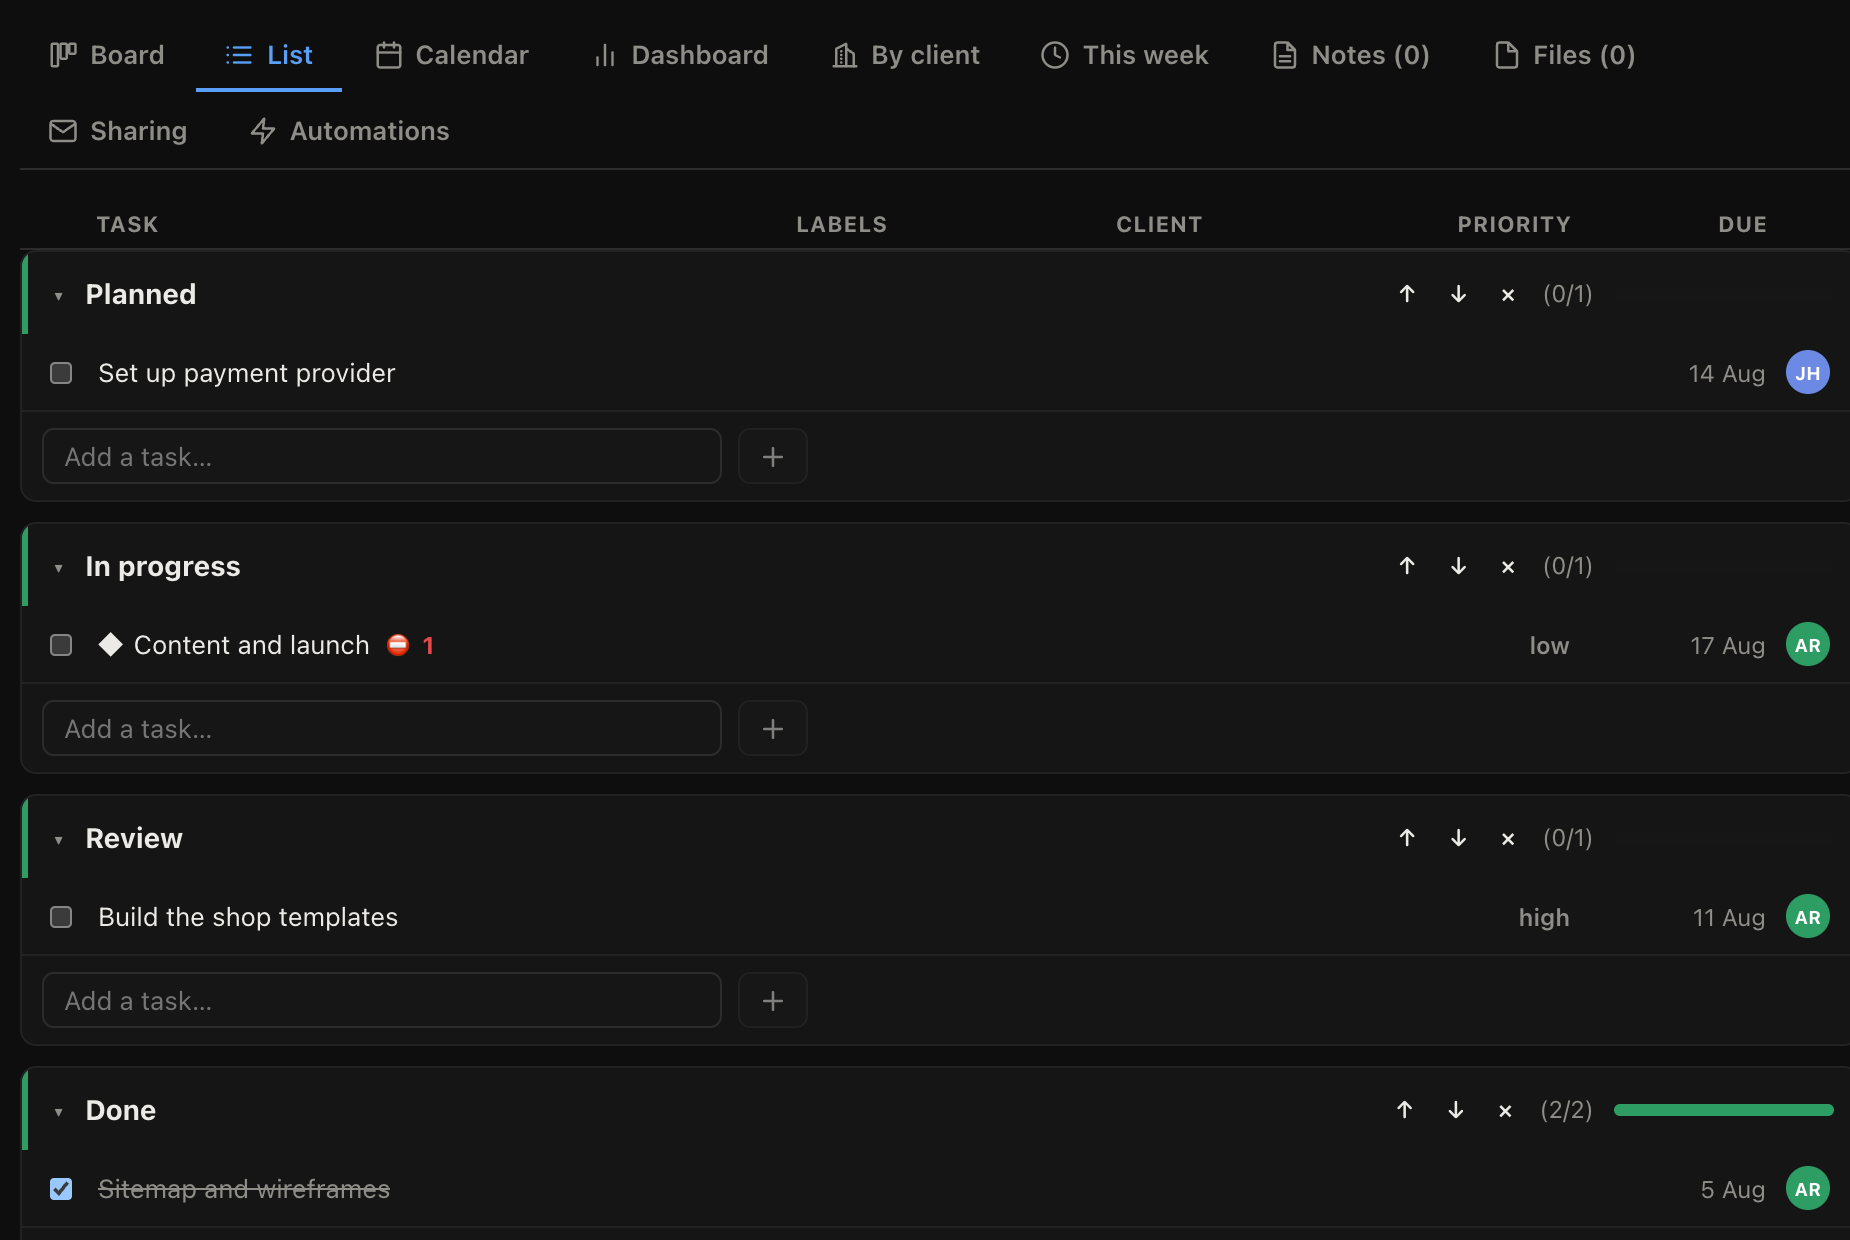Delete the Done section

tap(1505, 1111)
